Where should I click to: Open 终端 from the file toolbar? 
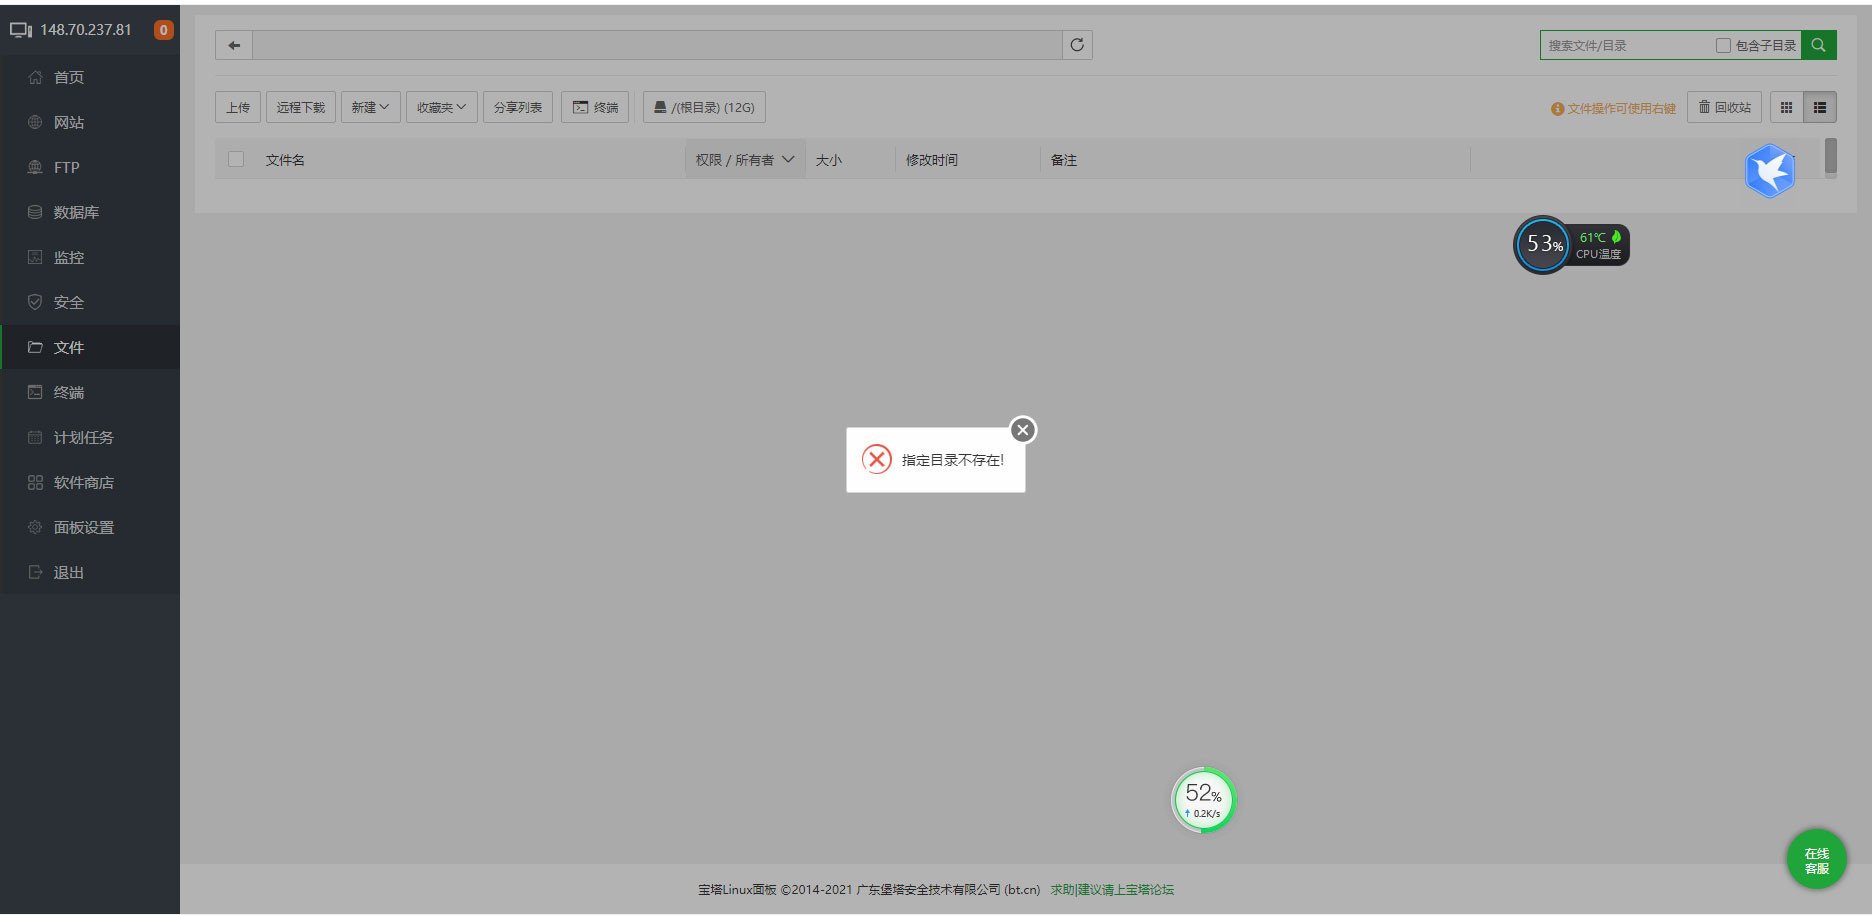pyautogui.click(x=595, y=107)
